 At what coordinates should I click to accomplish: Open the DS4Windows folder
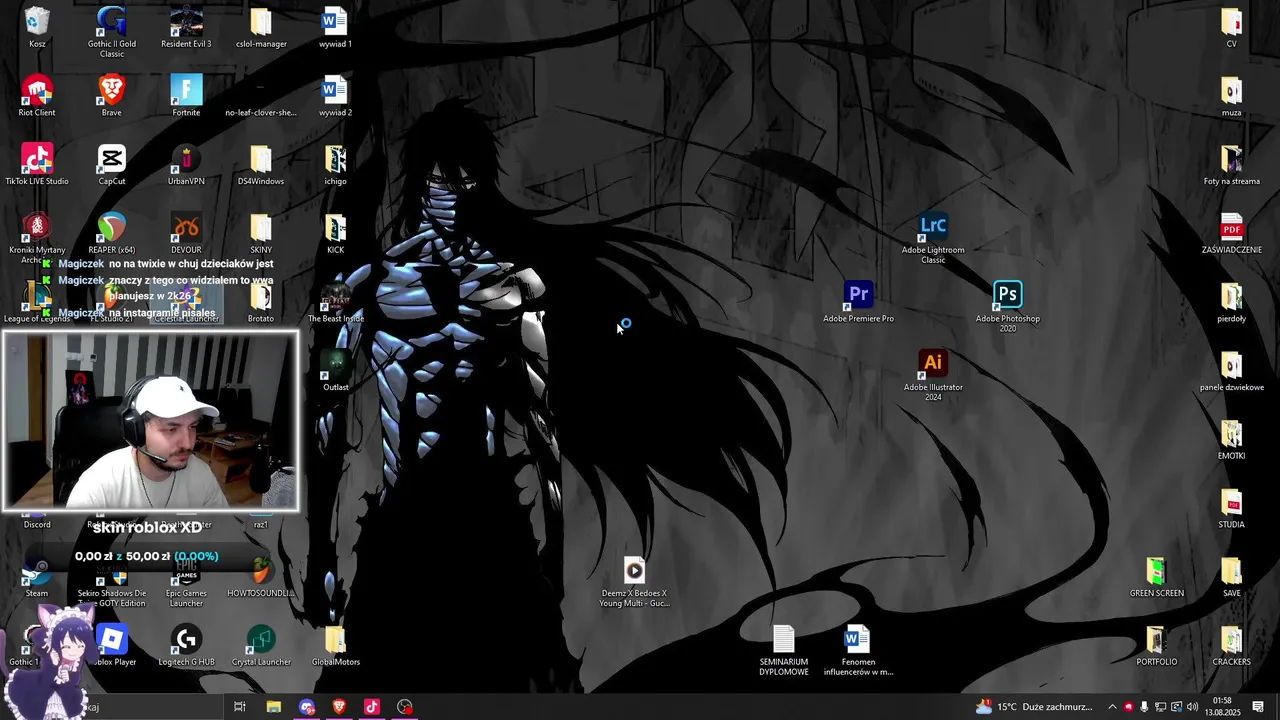[261, 165]
